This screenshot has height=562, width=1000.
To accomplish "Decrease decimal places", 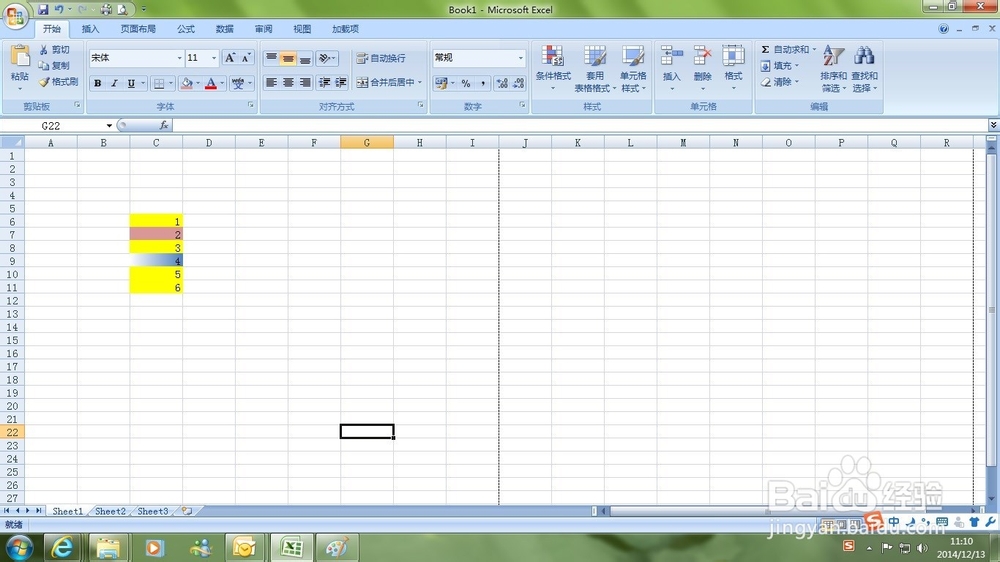I will [x=518, y=84].
